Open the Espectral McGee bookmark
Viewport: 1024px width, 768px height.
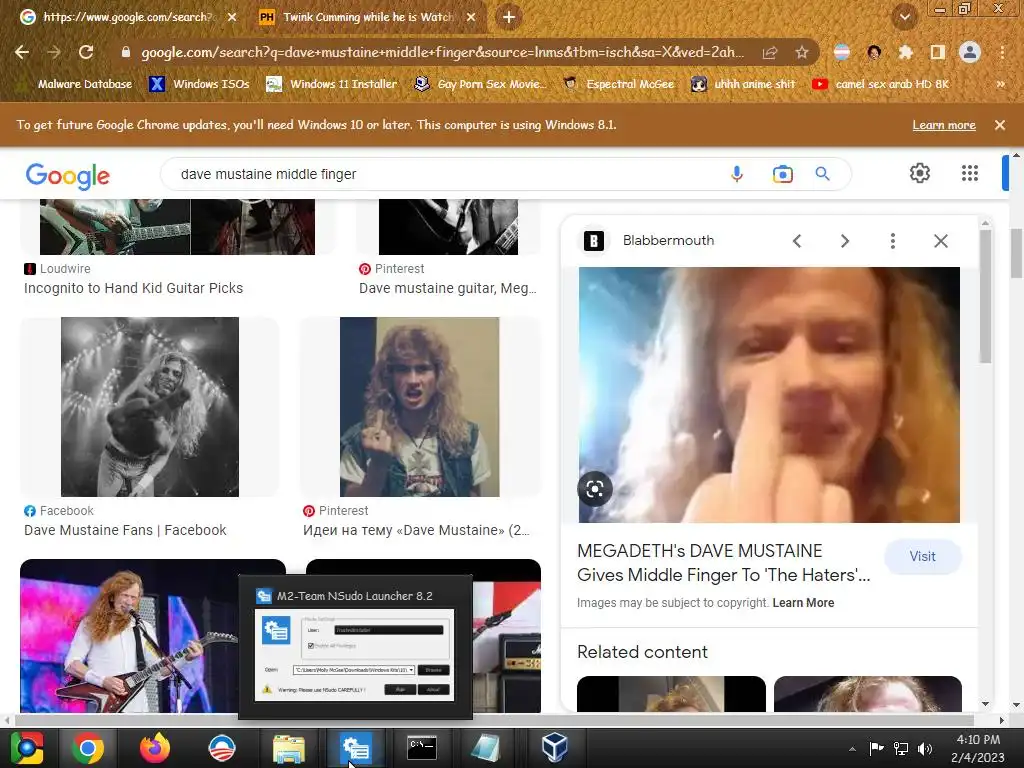pos(620,84)
